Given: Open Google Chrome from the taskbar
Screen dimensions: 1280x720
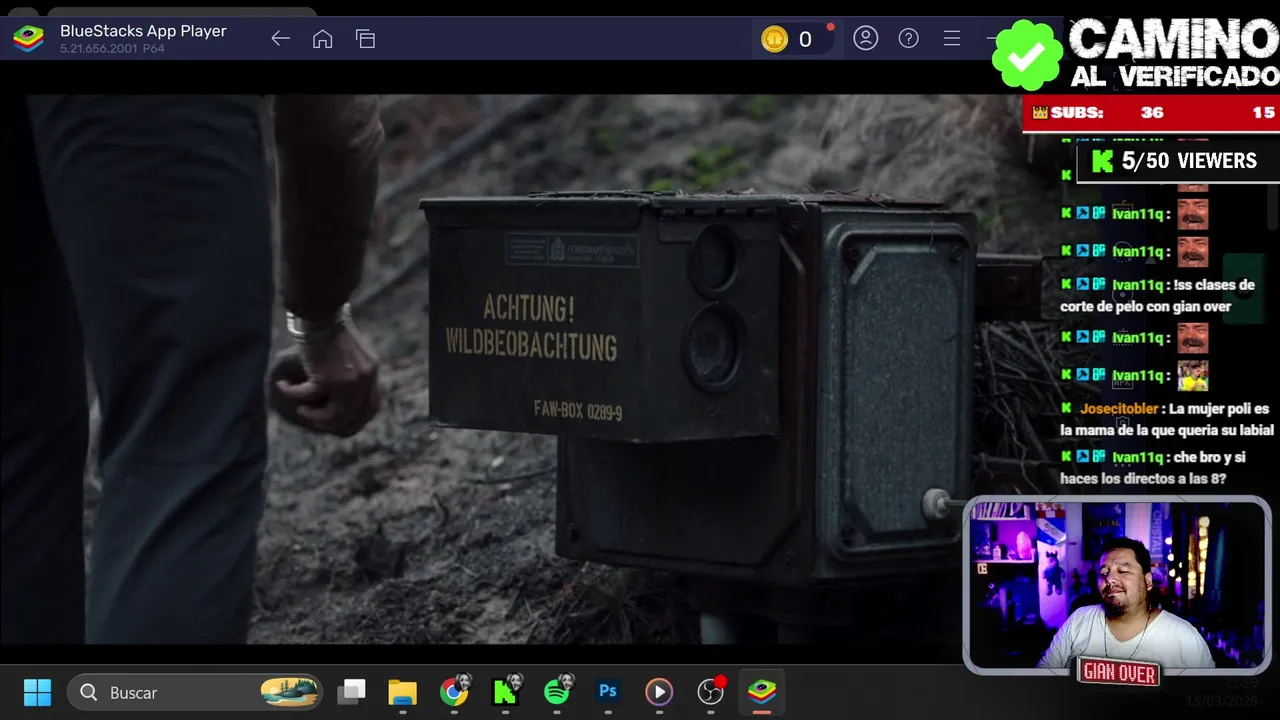Looking at the screenshot, I should (x=454, y=692).
